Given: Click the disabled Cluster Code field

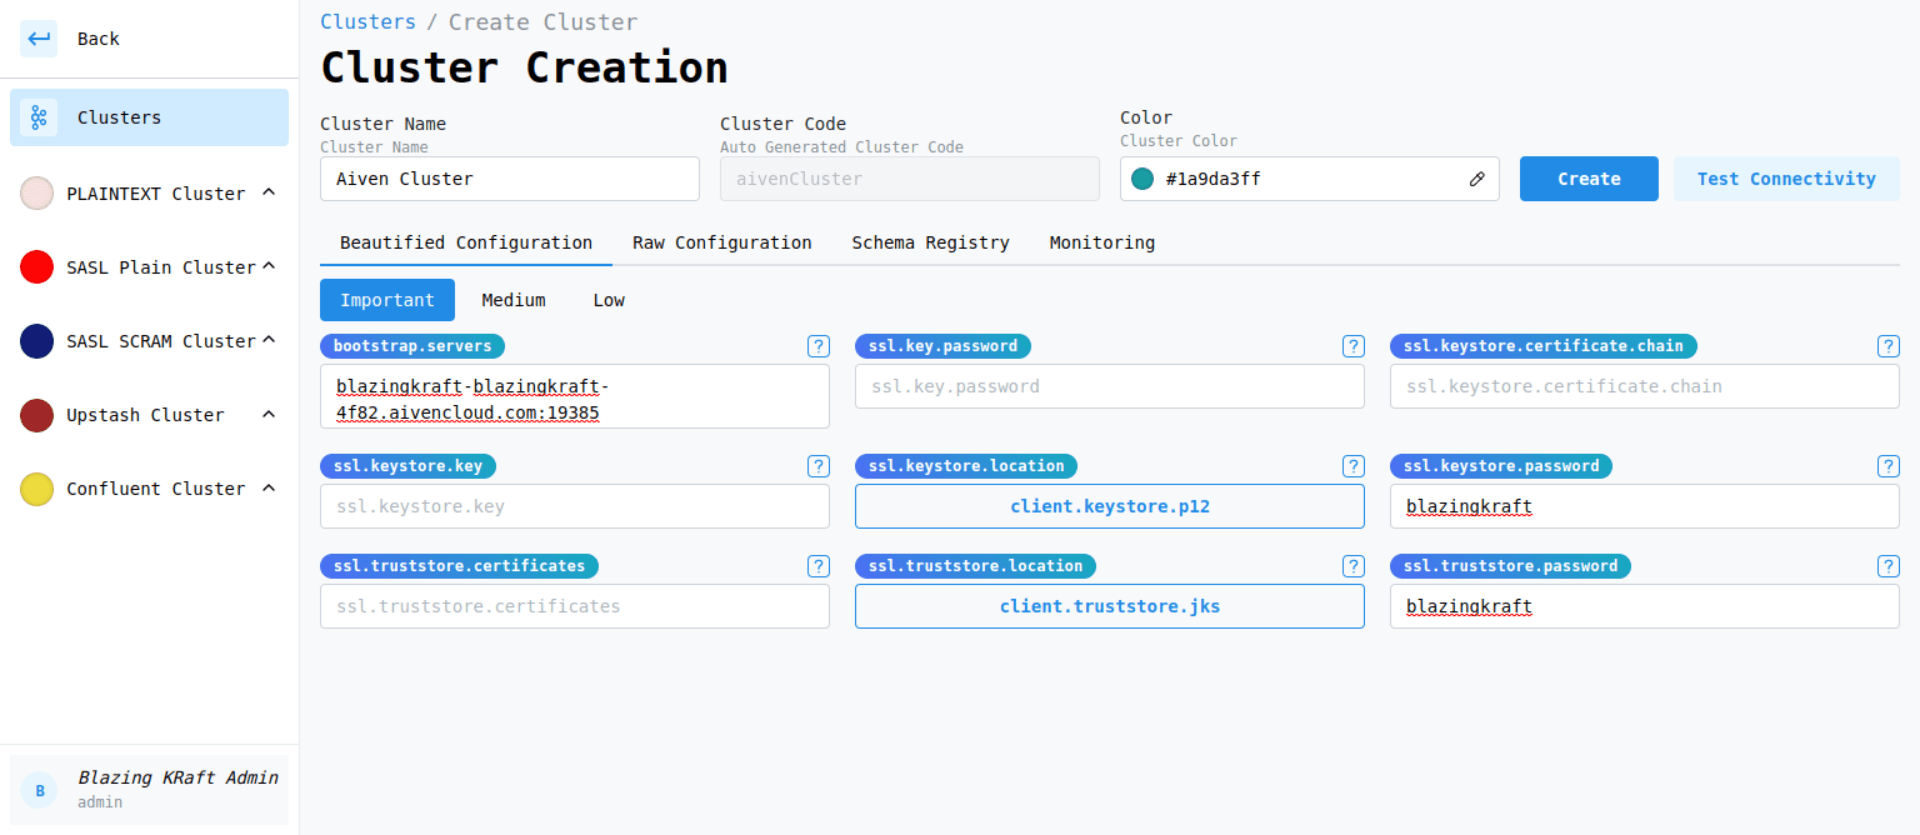Looking at the screenshot, I should pos(910,179).
